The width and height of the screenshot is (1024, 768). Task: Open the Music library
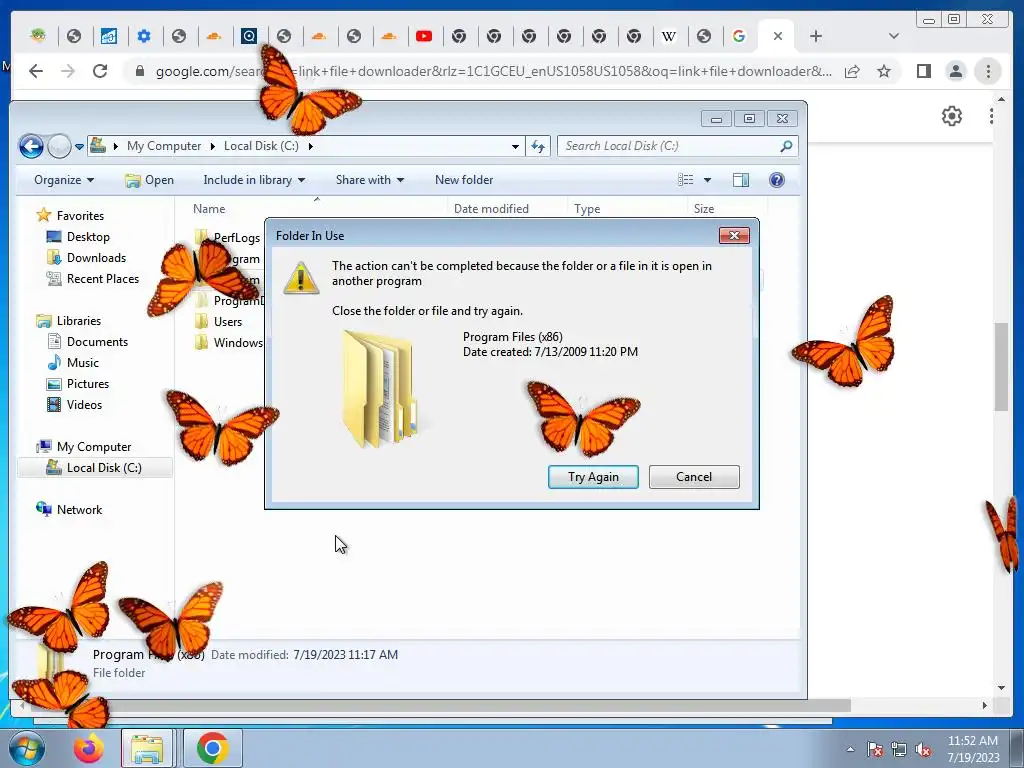[73, 362]
